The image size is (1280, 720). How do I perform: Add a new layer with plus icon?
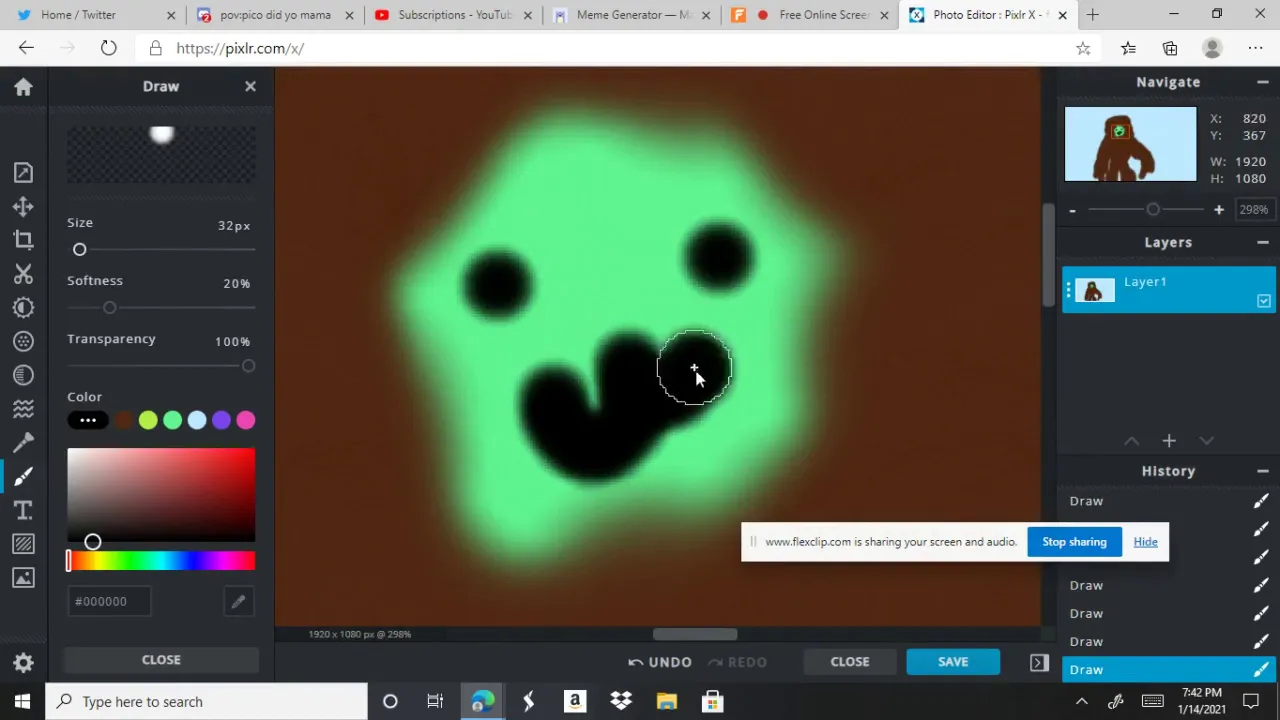pyautogui.click(x=1168, y=441)
